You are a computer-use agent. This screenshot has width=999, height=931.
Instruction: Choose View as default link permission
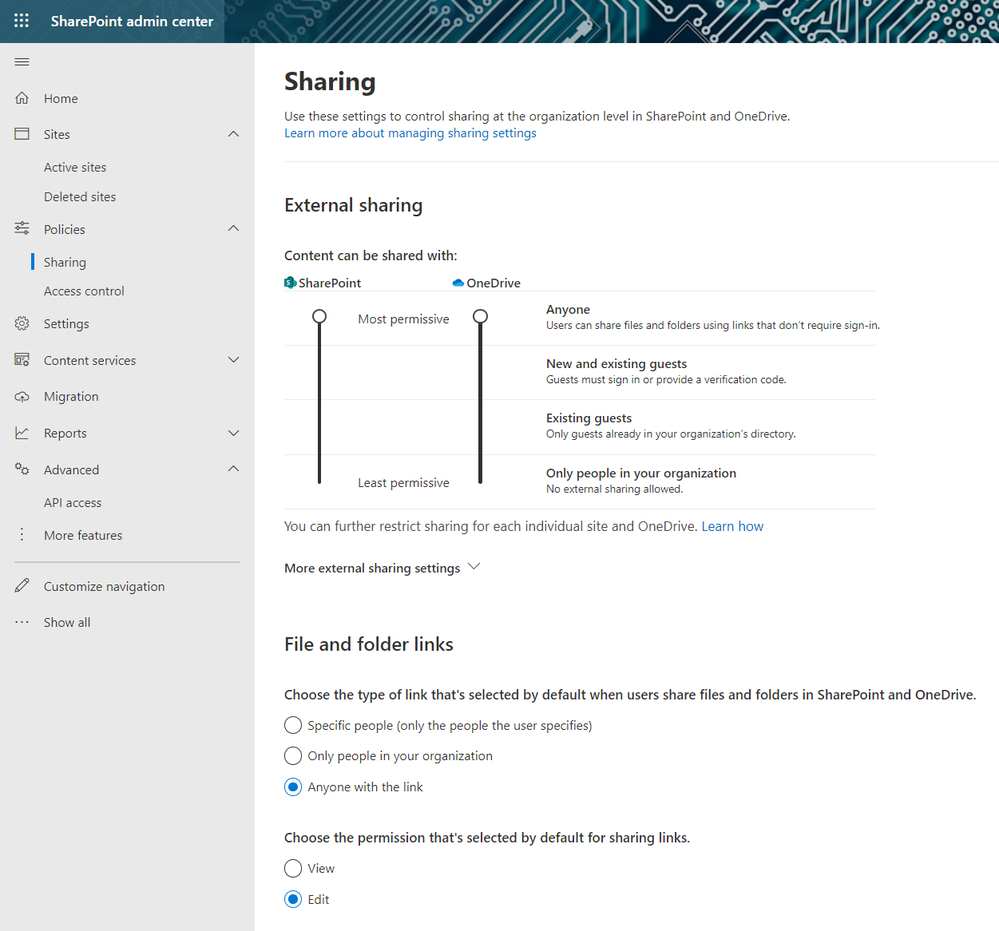[293, 869]
